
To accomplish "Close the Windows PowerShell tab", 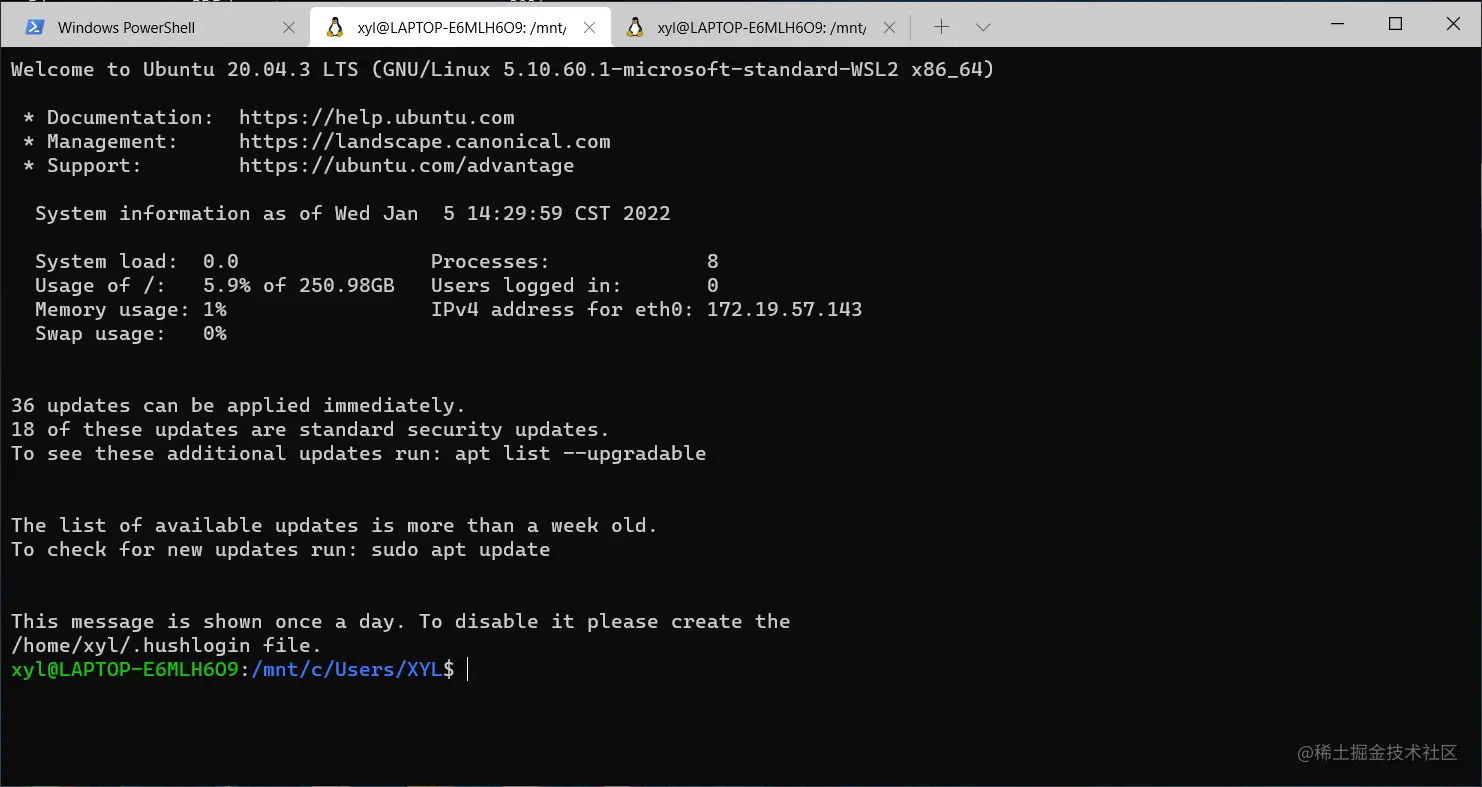I will pos(289,27).
